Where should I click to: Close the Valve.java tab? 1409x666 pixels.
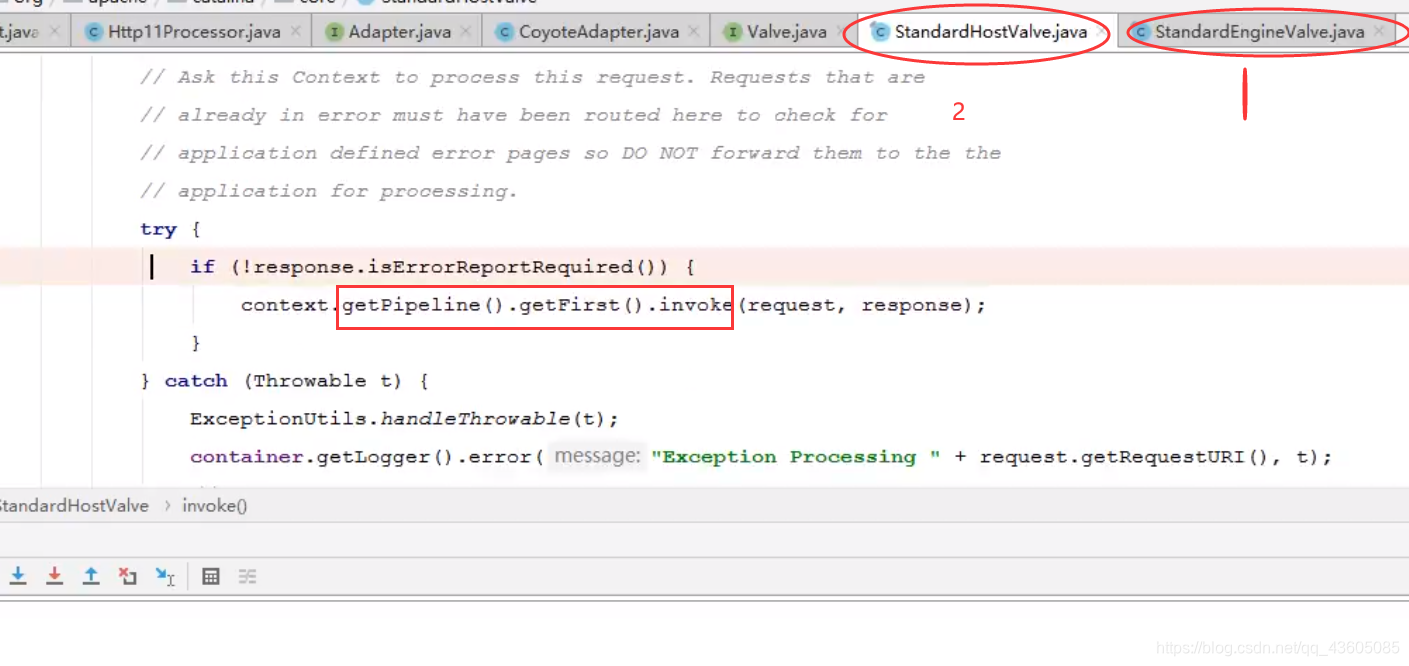click(843, 32)
